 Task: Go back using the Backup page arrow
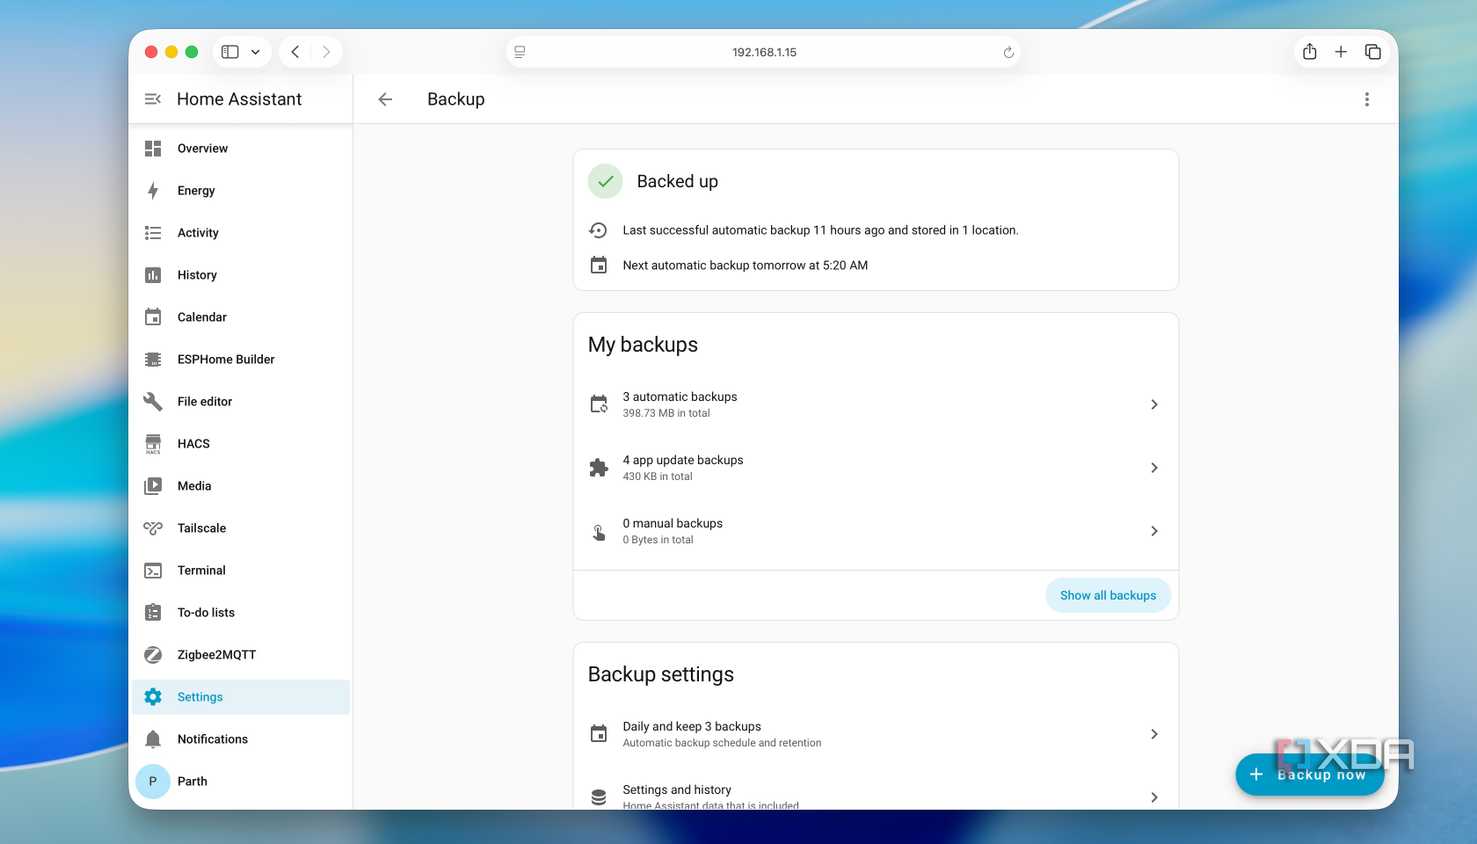tap(385, 99)
